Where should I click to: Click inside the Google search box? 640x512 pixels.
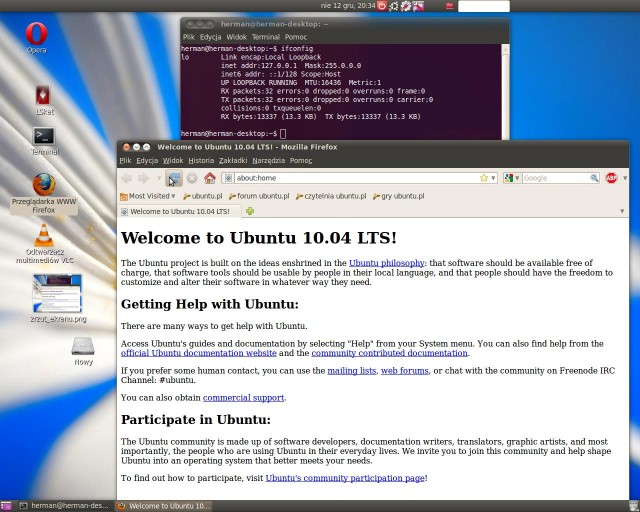click(x=555, y=178)
